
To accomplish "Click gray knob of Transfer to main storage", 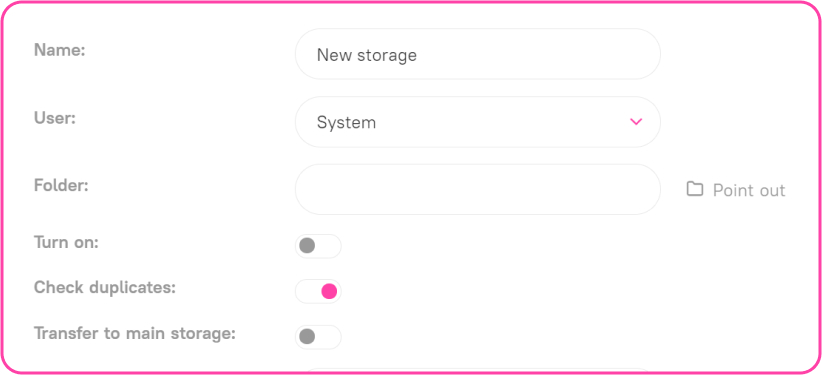I will [307, 336].
